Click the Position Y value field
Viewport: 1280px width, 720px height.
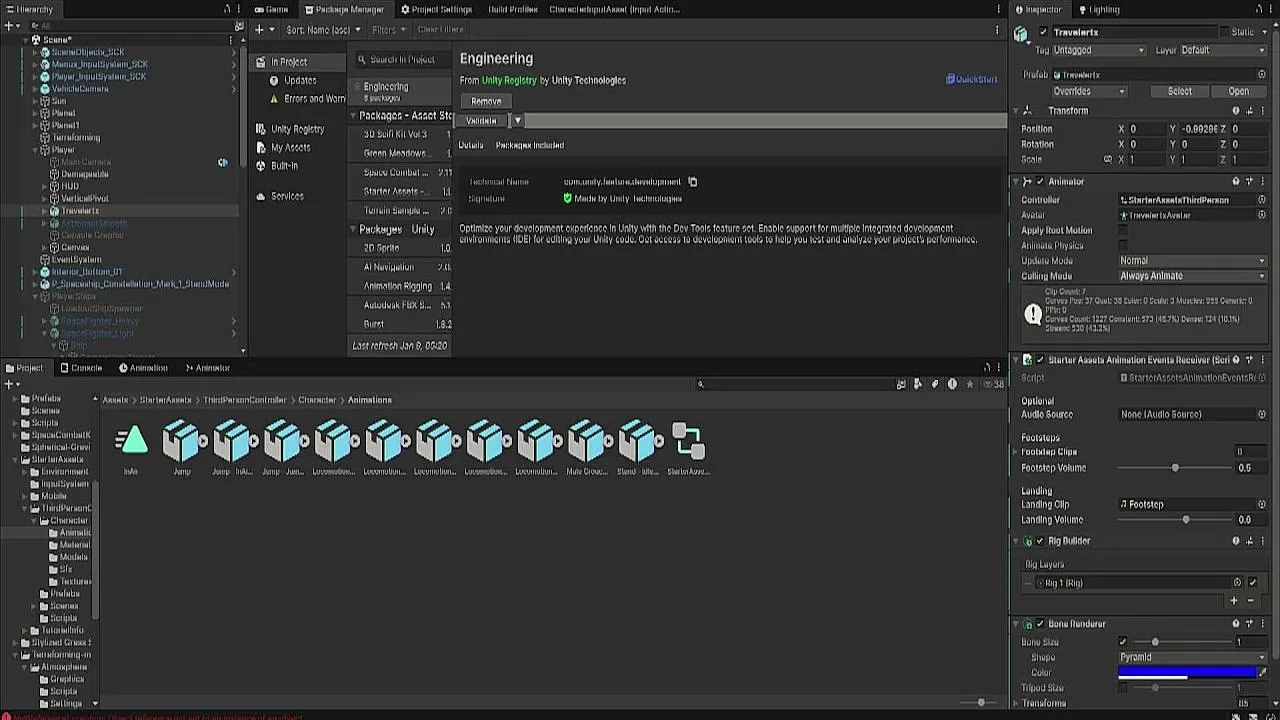pos(1198,129)
